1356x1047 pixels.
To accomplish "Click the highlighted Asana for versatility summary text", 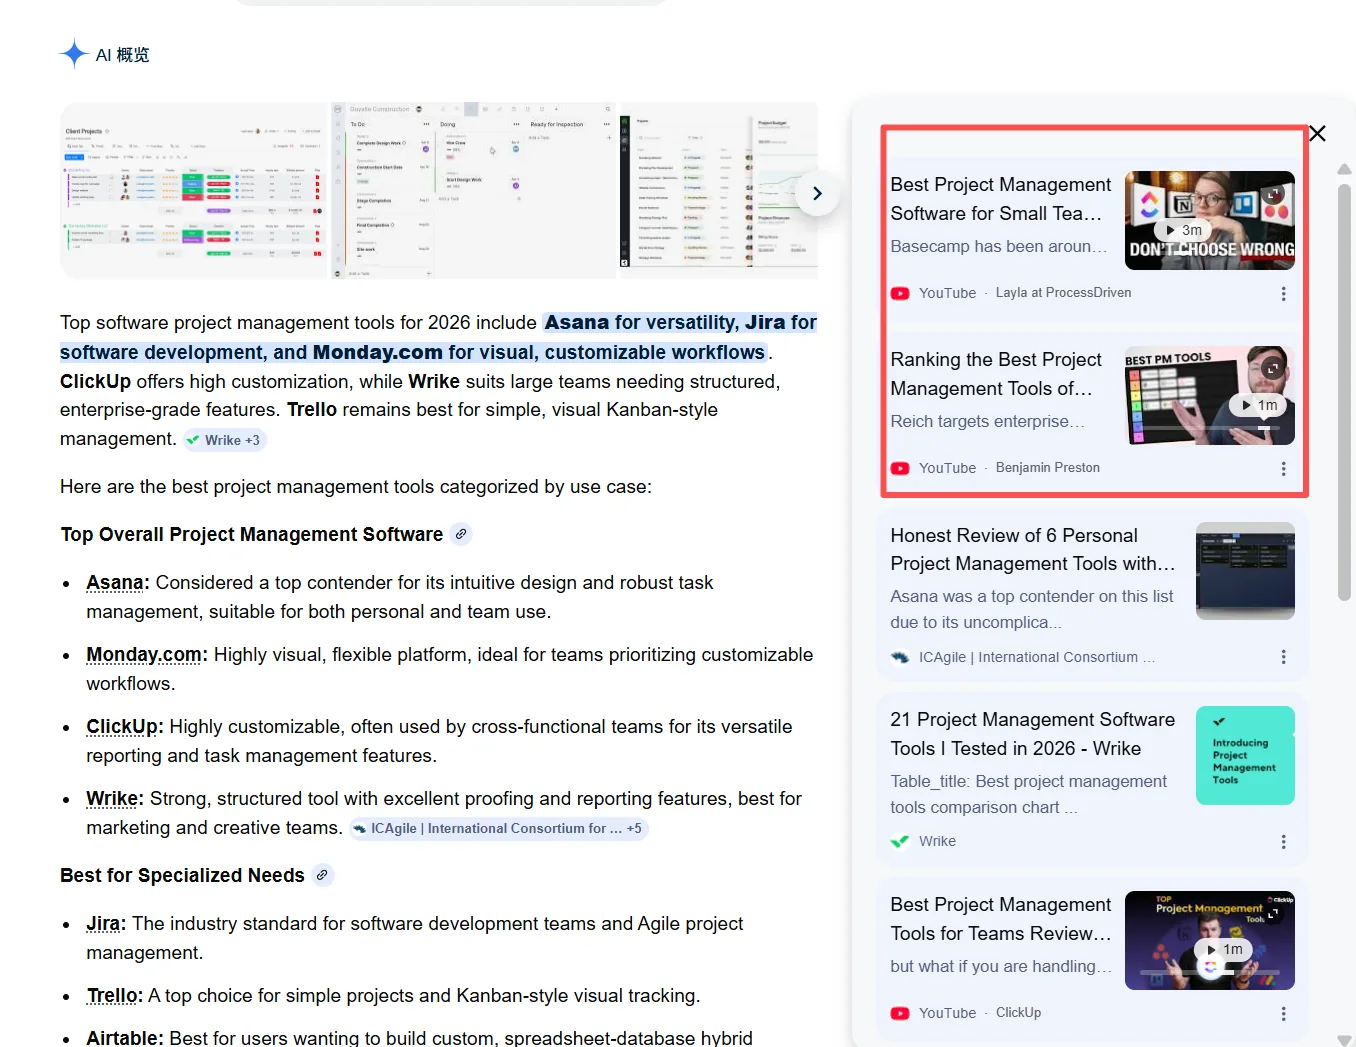I will point(438,337).
